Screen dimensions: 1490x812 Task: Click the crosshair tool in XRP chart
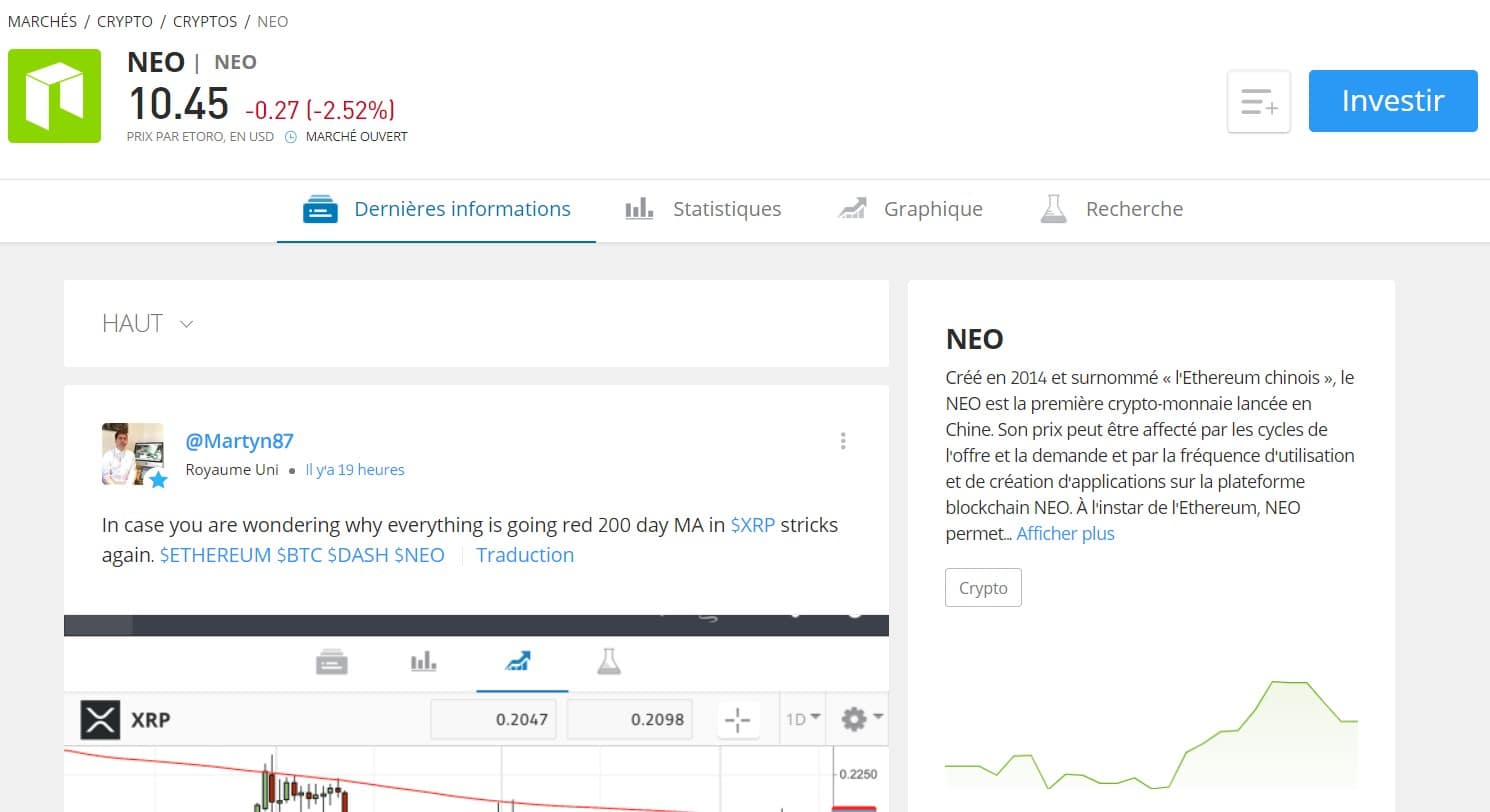[738, 719]
